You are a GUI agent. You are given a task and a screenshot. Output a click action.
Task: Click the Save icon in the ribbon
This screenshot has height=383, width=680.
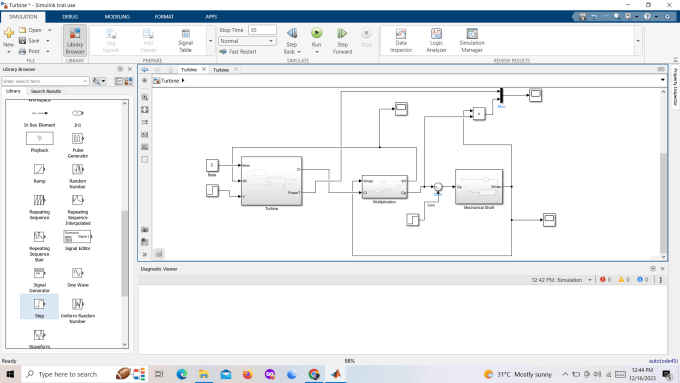[x=23, y=40]
